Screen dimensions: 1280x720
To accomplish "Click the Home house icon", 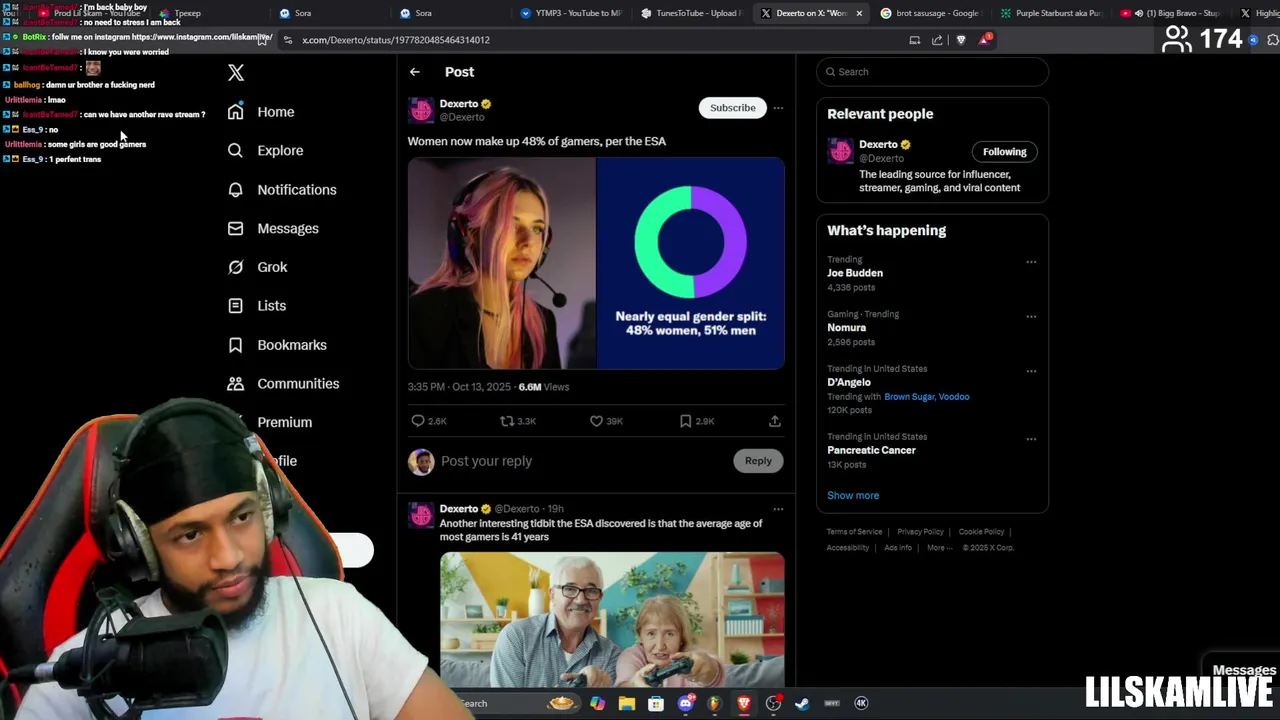I will 235,112.
